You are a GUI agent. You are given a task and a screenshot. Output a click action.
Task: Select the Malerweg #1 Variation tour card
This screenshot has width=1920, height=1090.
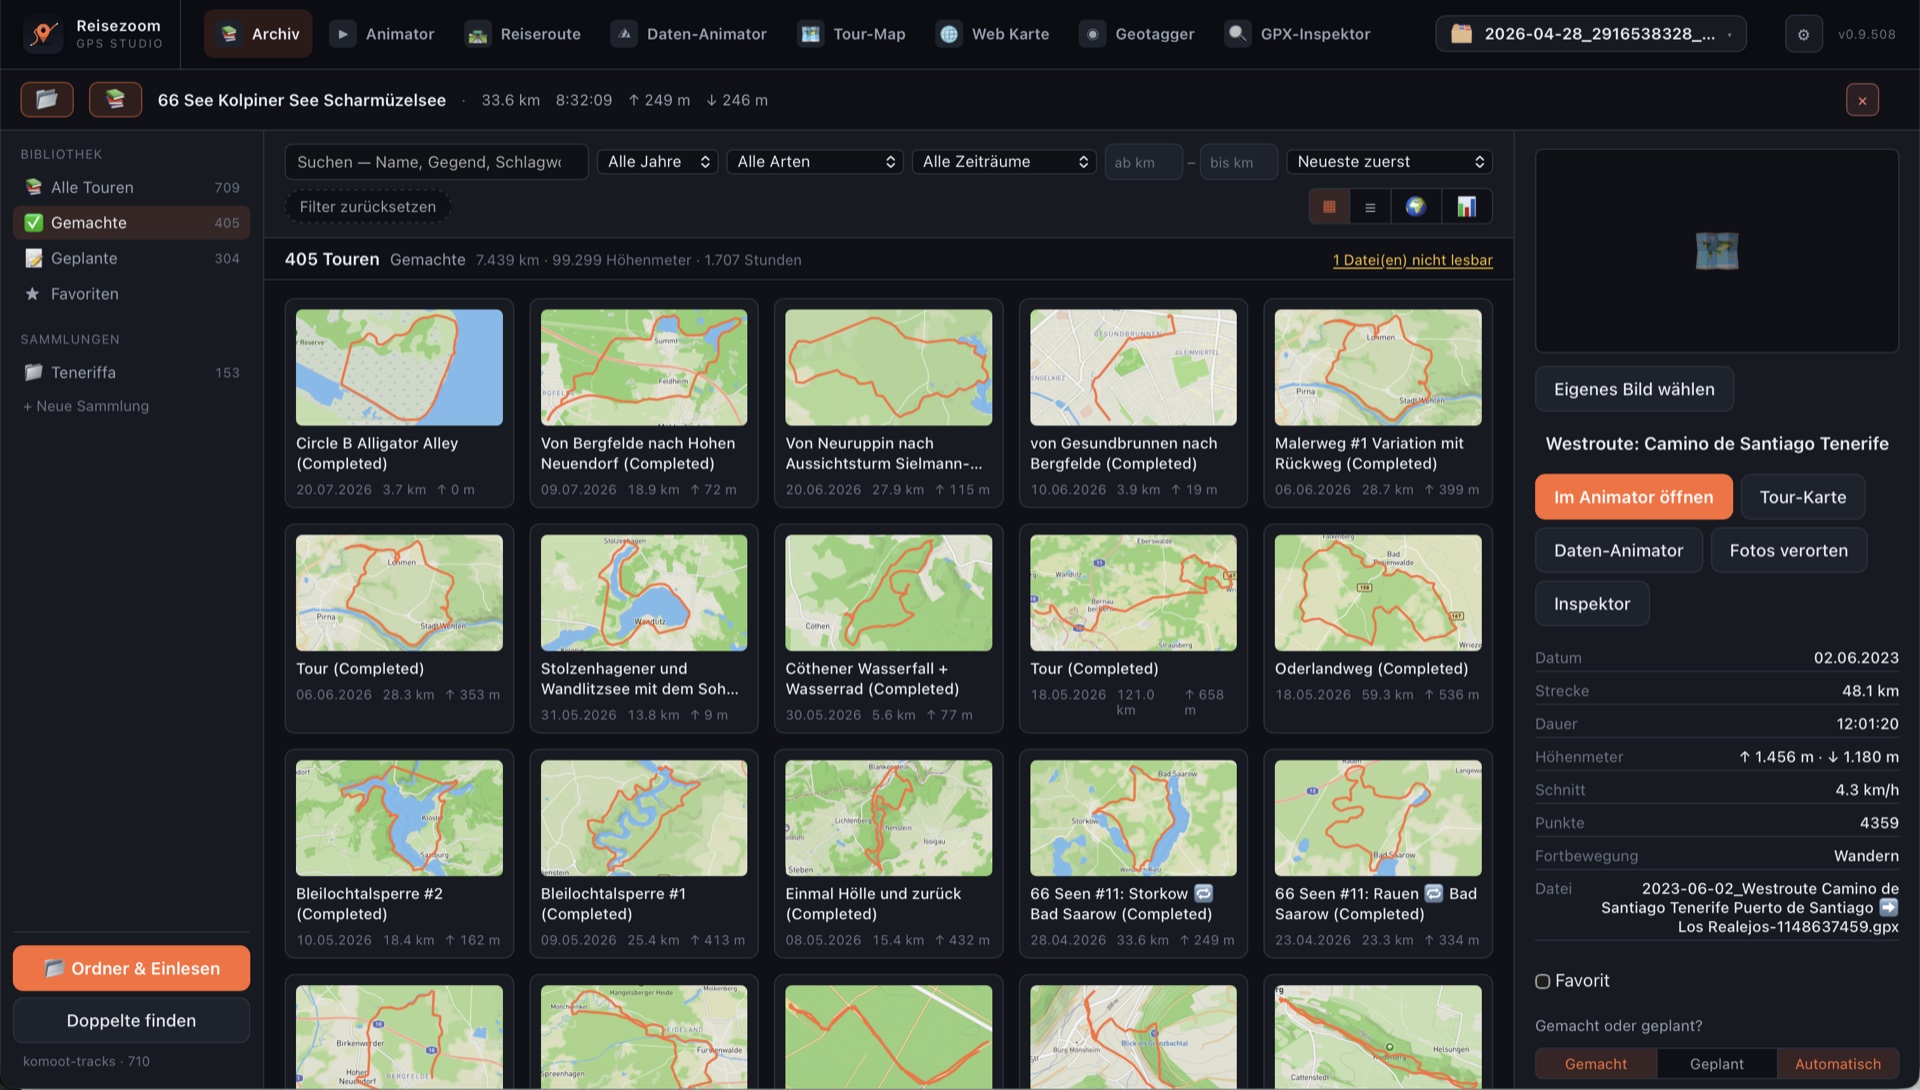click(x=1378, y=403)
